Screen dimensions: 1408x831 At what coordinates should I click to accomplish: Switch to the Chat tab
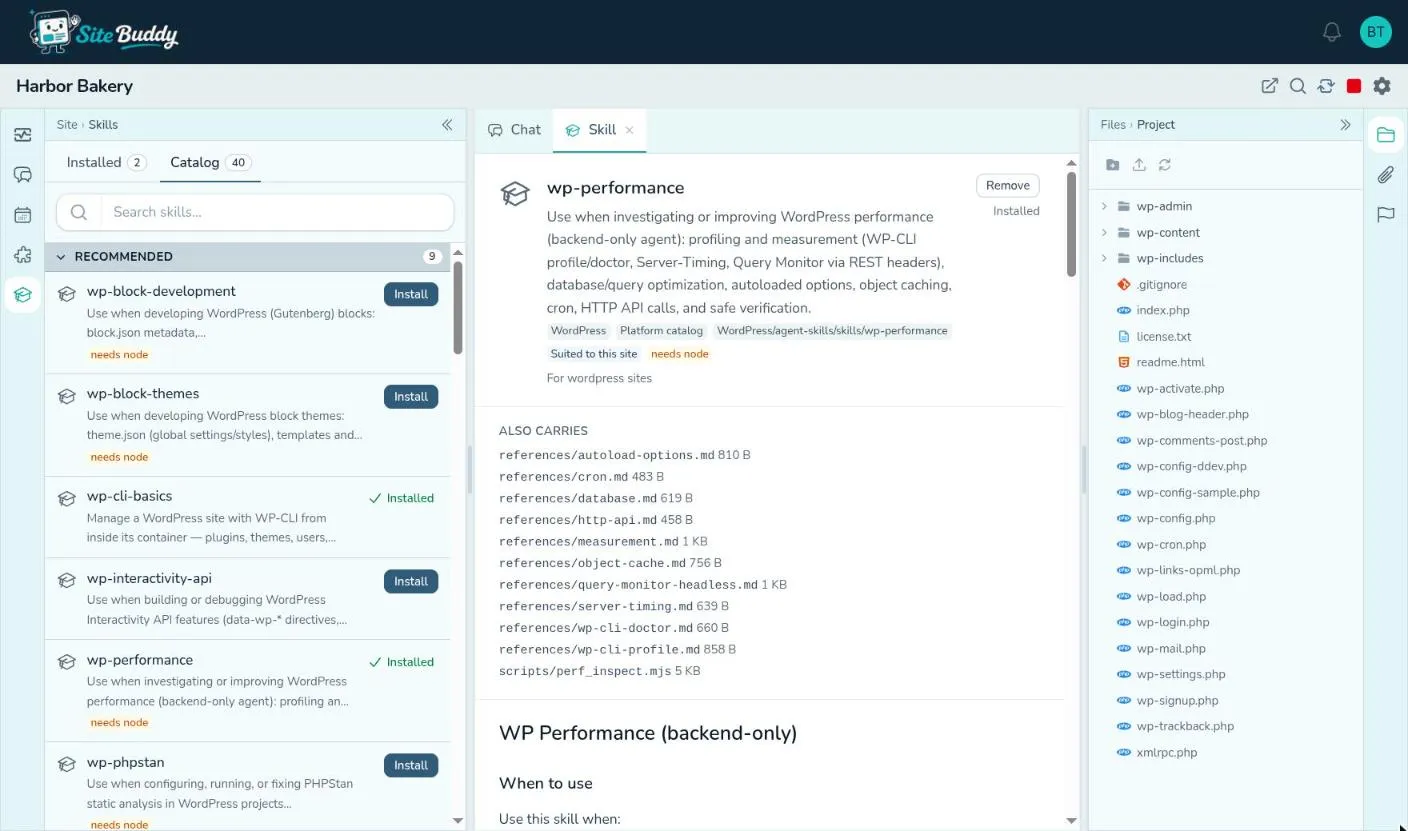[x=514, y=130]
